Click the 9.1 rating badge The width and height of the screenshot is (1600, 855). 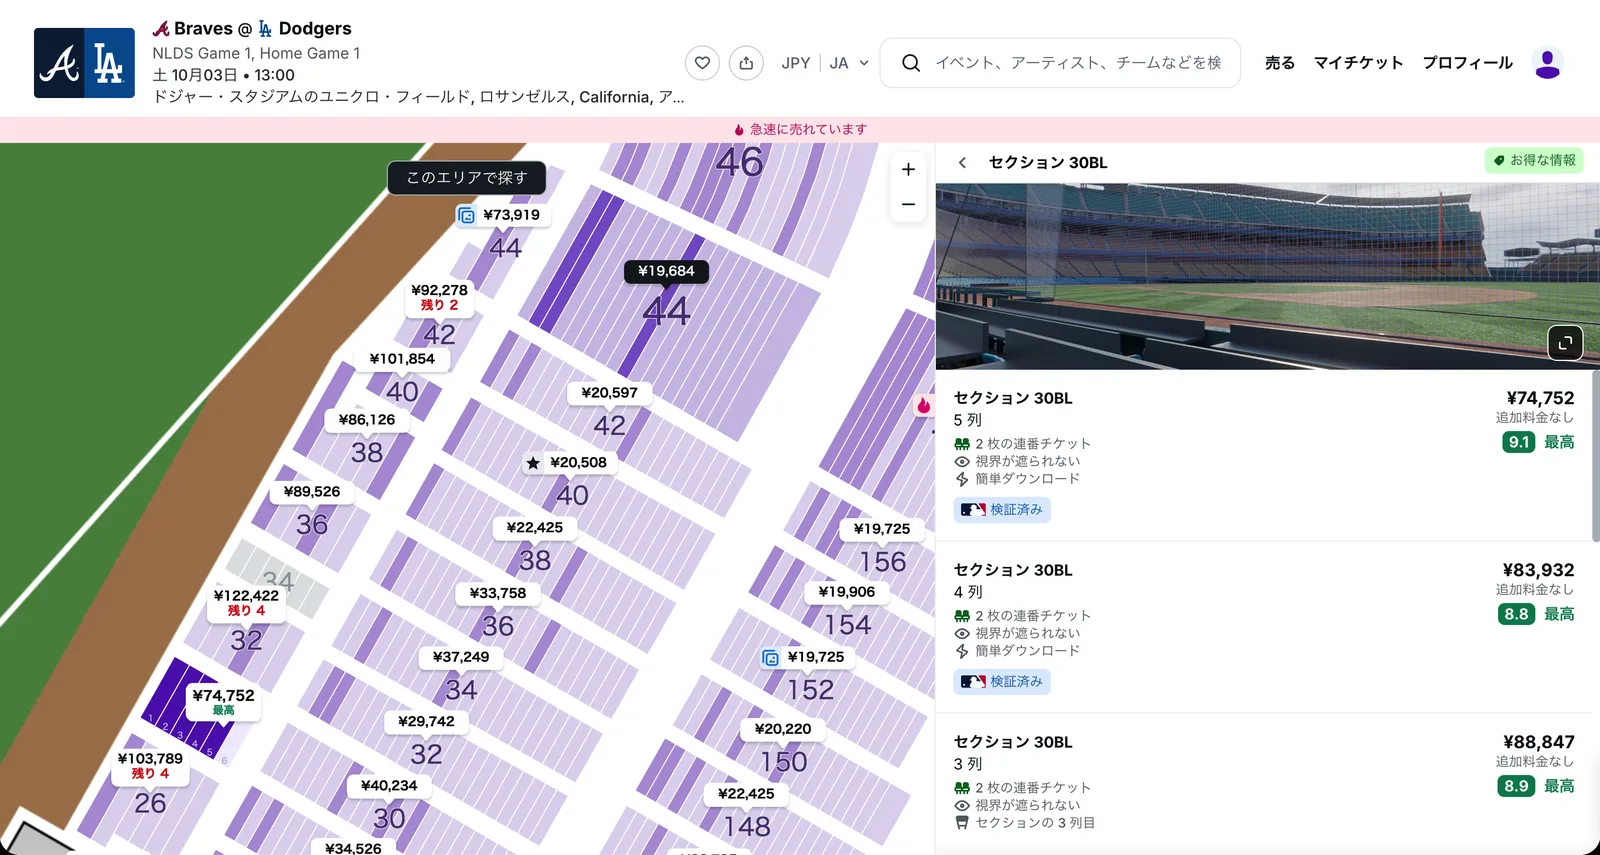point(1519,442)
